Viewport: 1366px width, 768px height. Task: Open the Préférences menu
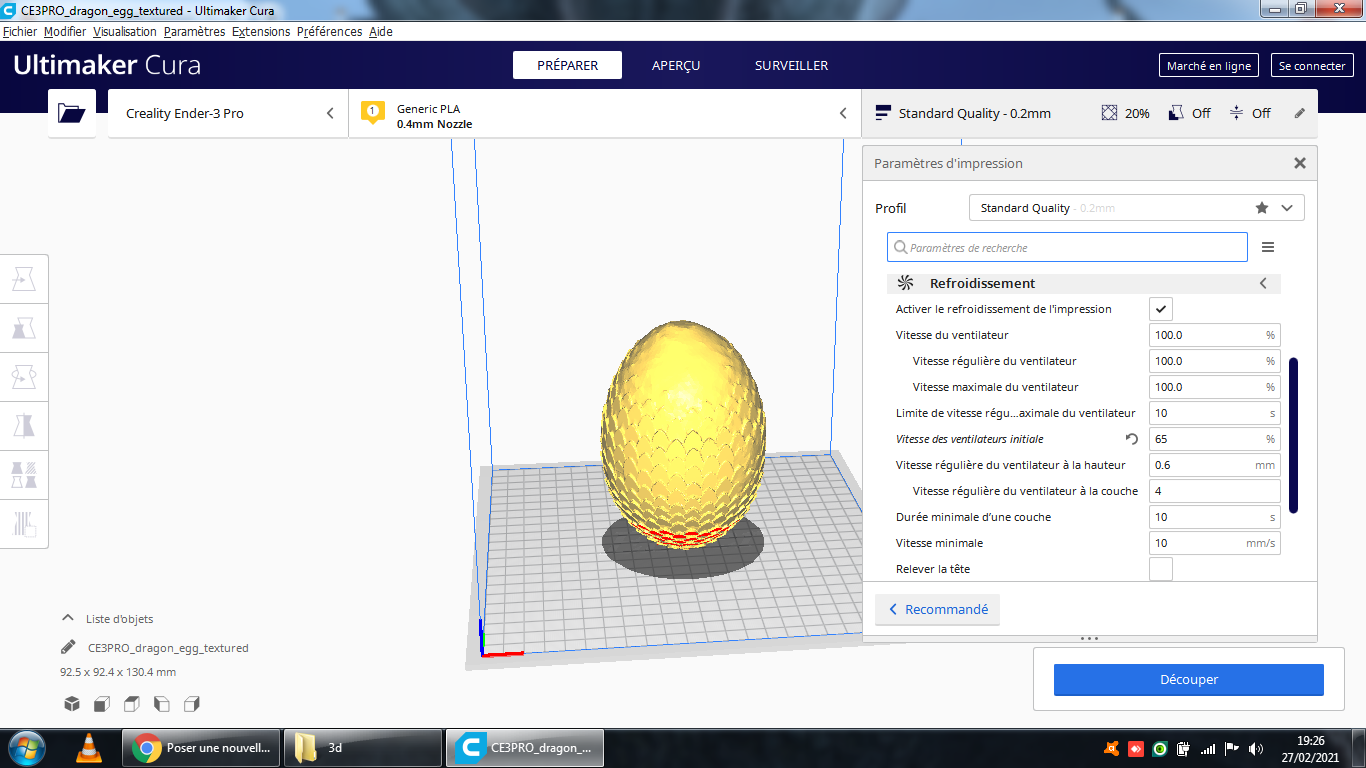(329, 32)
